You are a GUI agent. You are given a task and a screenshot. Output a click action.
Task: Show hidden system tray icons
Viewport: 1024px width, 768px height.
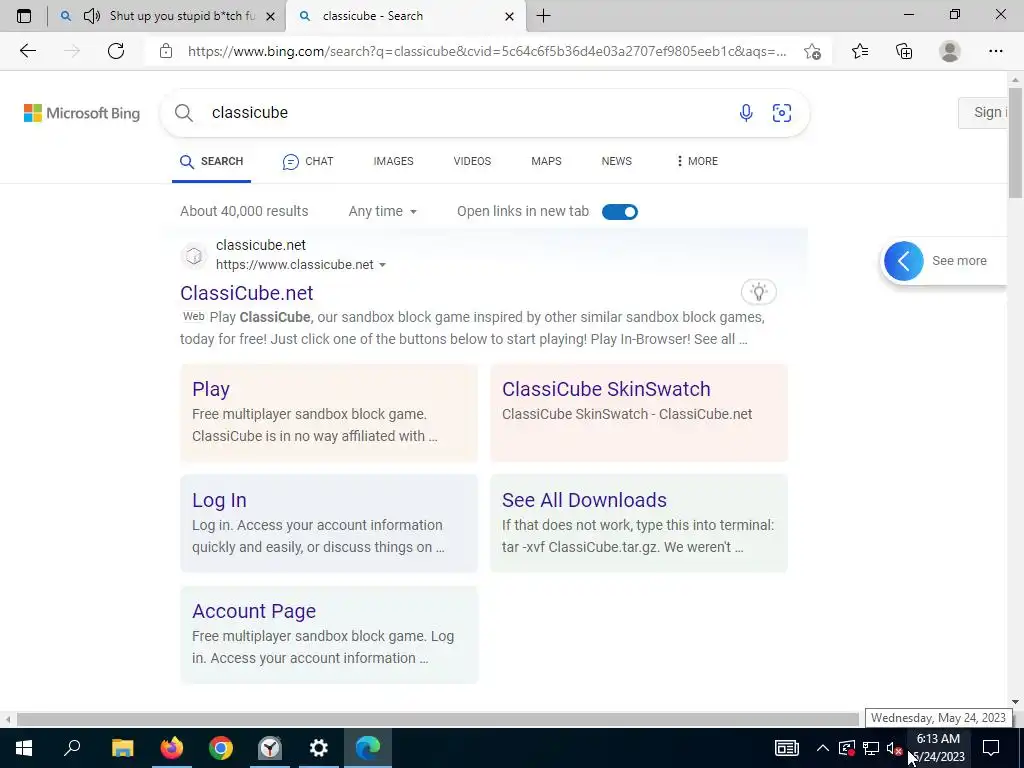point(823,748)
